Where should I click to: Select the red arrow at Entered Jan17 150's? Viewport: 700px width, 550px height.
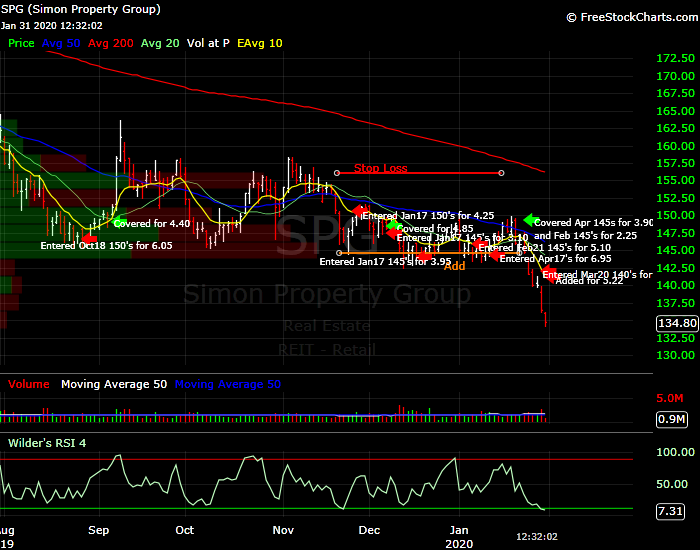tap(359, 211)
